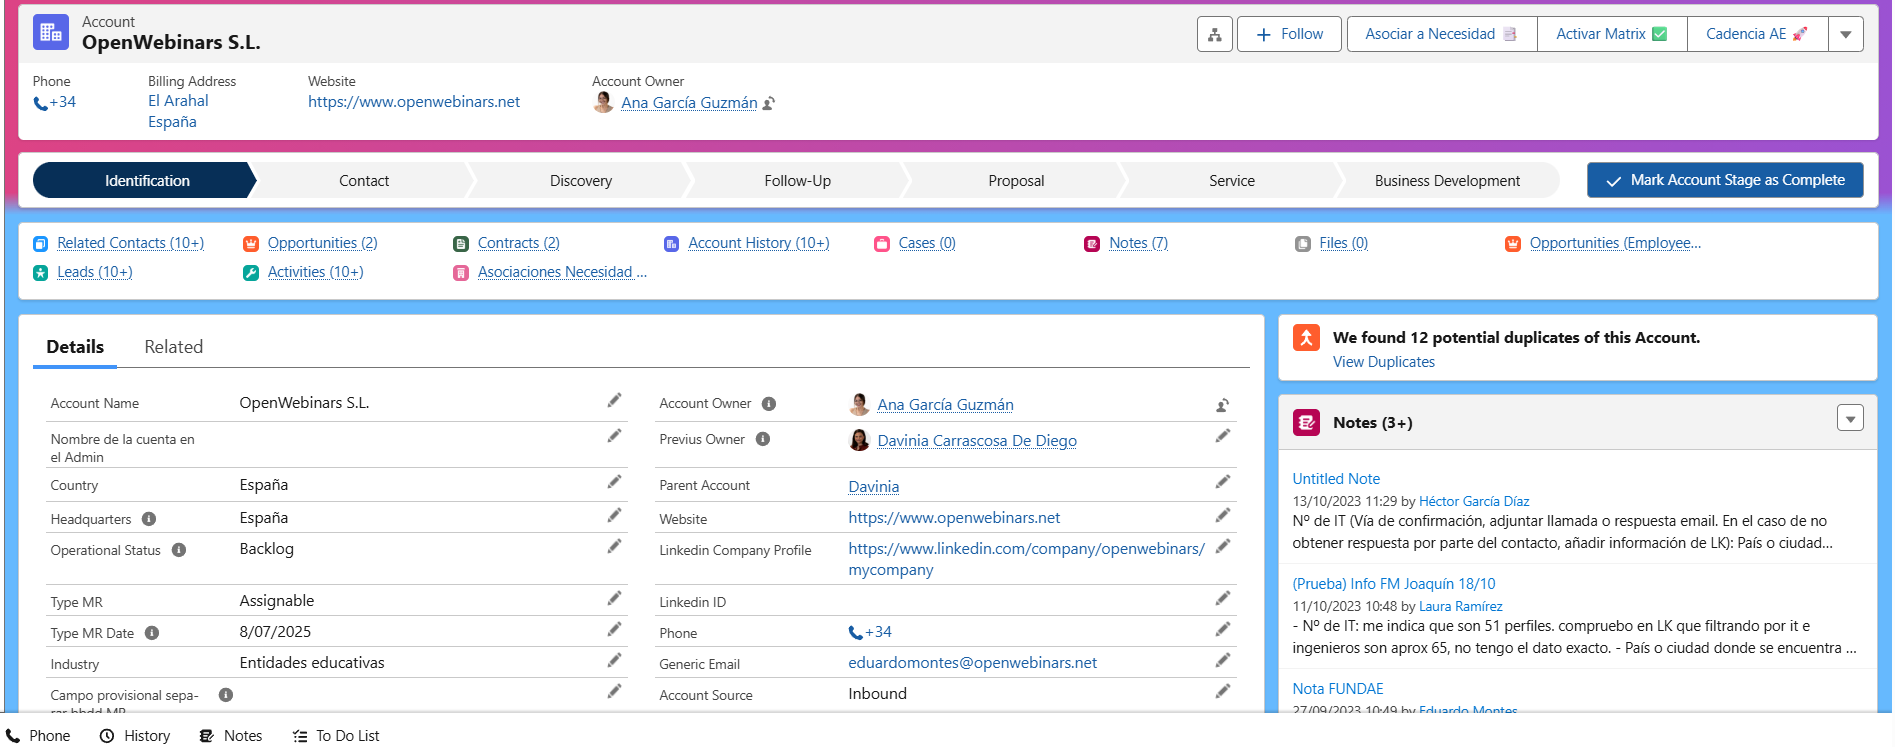Click the Activar Matrix button

(x=1612, y=34)
